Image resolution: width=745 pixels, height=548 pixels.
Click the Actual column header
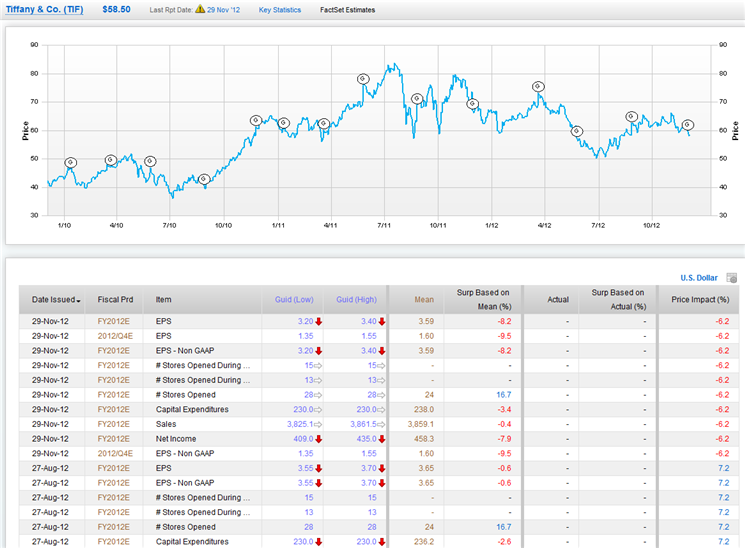click(x=558, y=300)
